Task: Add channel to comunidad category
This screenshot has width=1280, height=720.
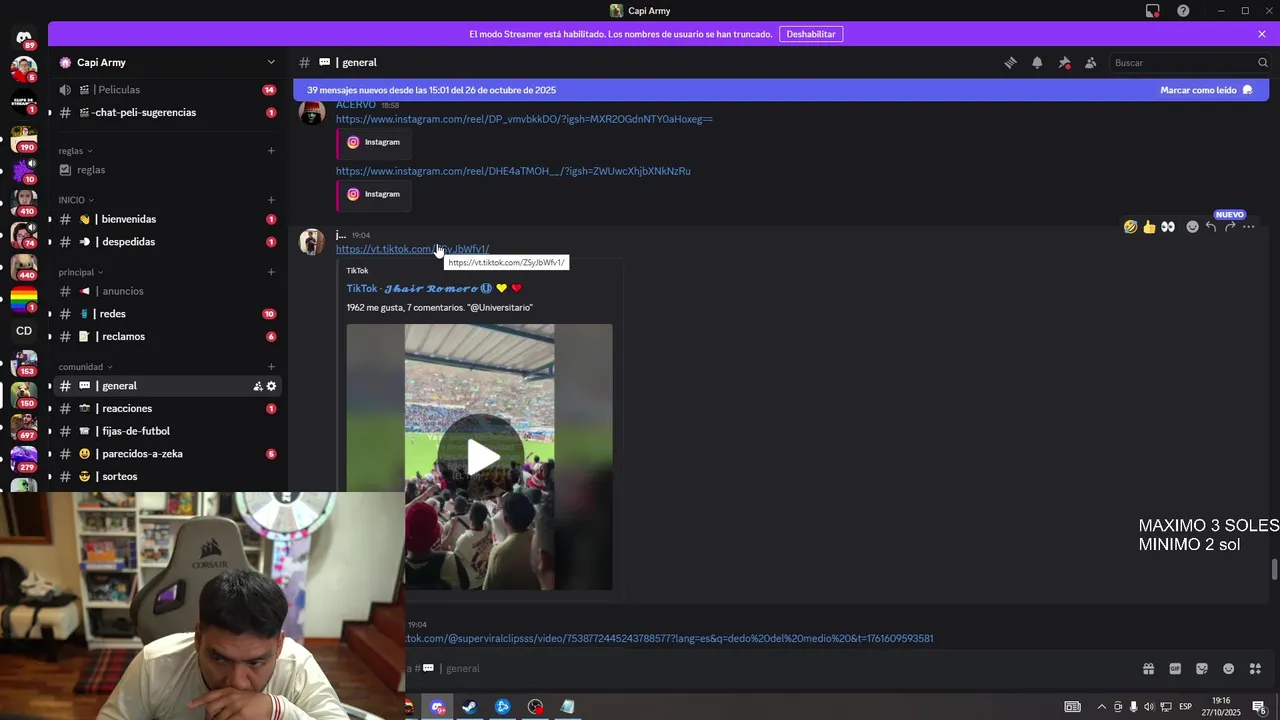Action: (271, 367)
